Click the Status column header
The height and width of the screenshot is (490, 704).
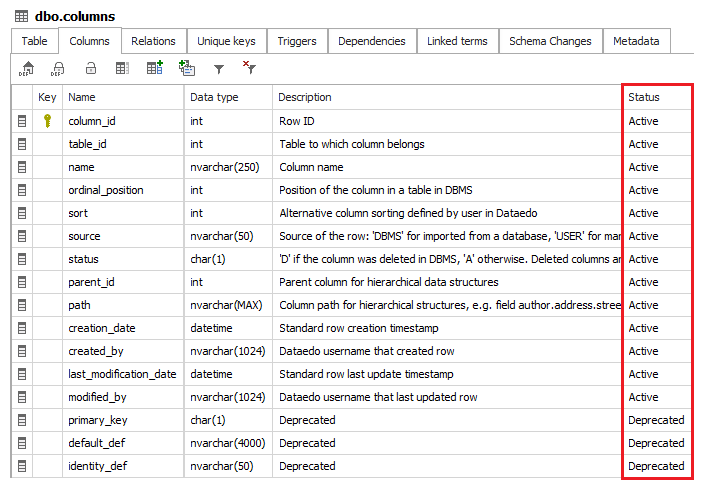tap(644, 97)
